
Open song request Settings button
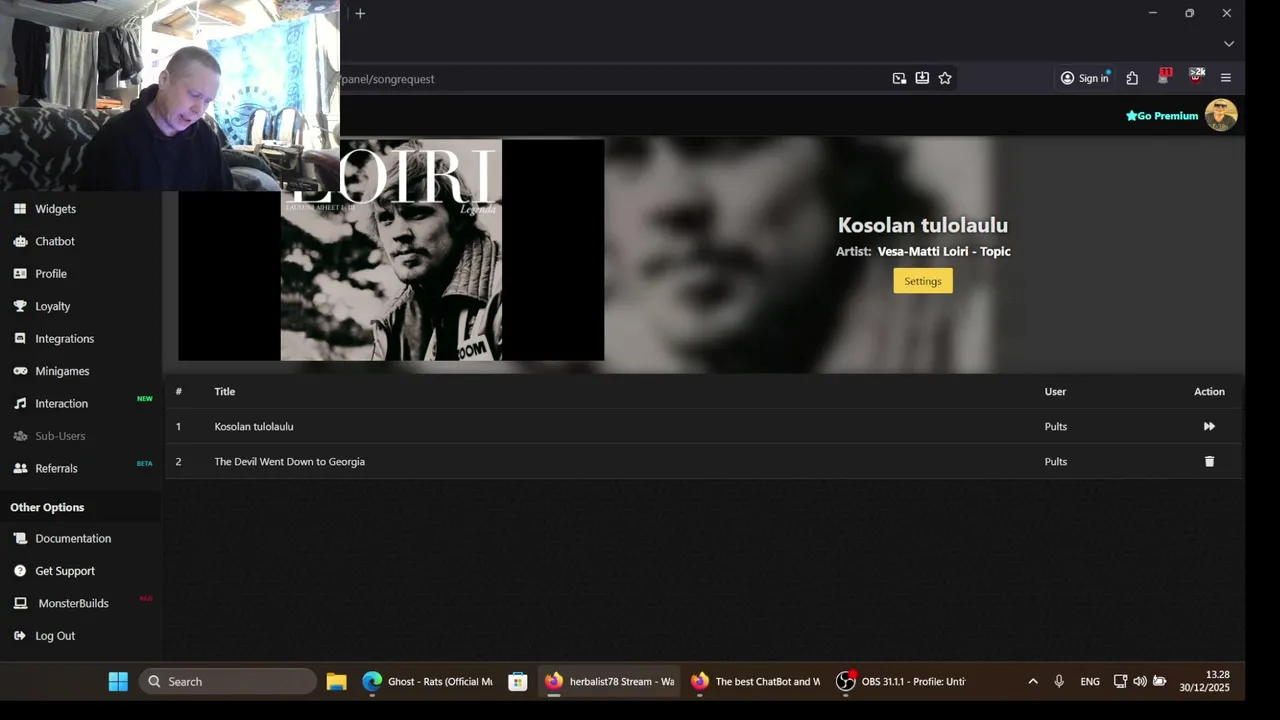(923, 281)
